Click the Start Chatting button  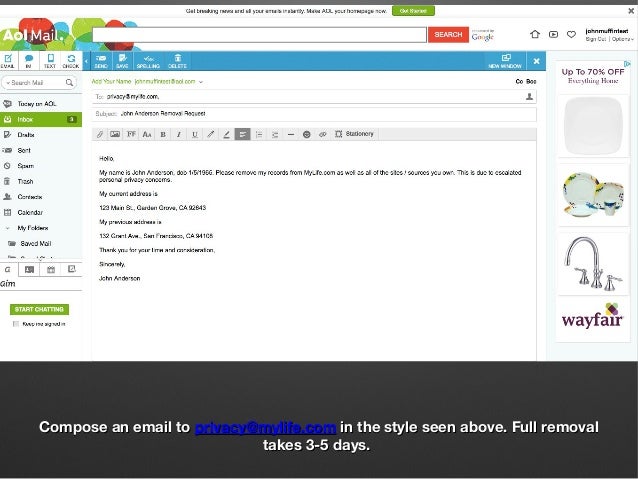pyautogui.click(x=39, y=309)
